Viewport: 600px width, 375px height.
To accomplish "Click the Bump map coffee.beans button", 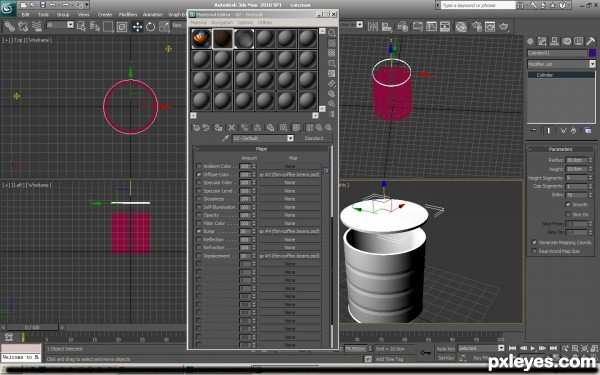I will tap(290, 231).
